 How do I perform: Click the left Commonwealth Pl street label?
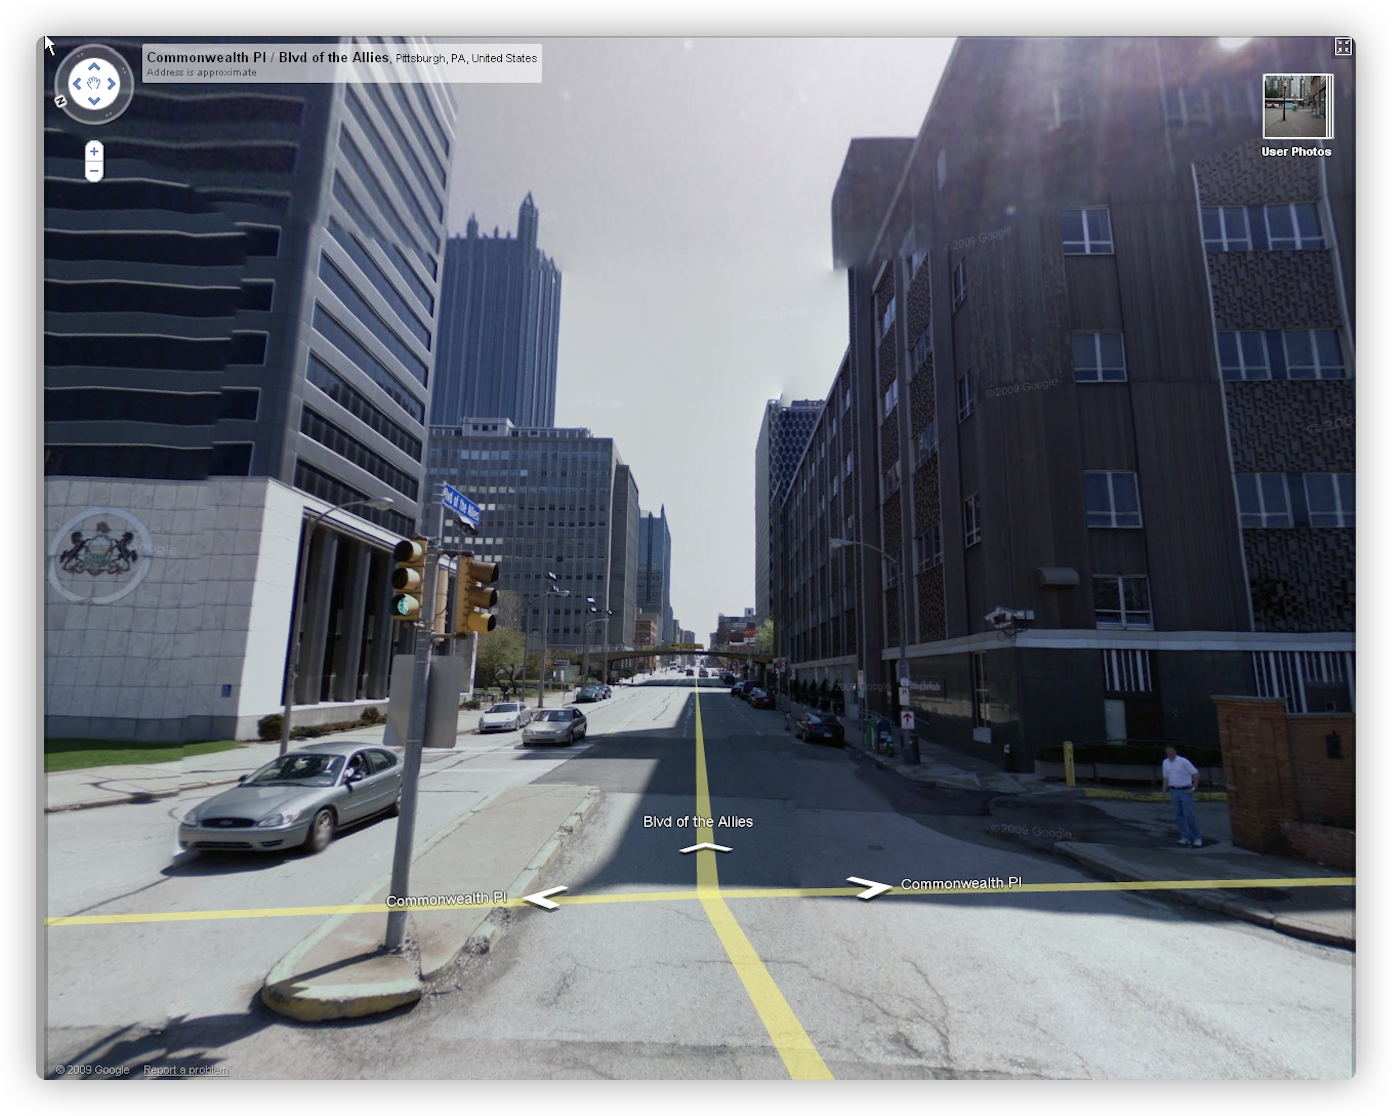tap(447, 899)
